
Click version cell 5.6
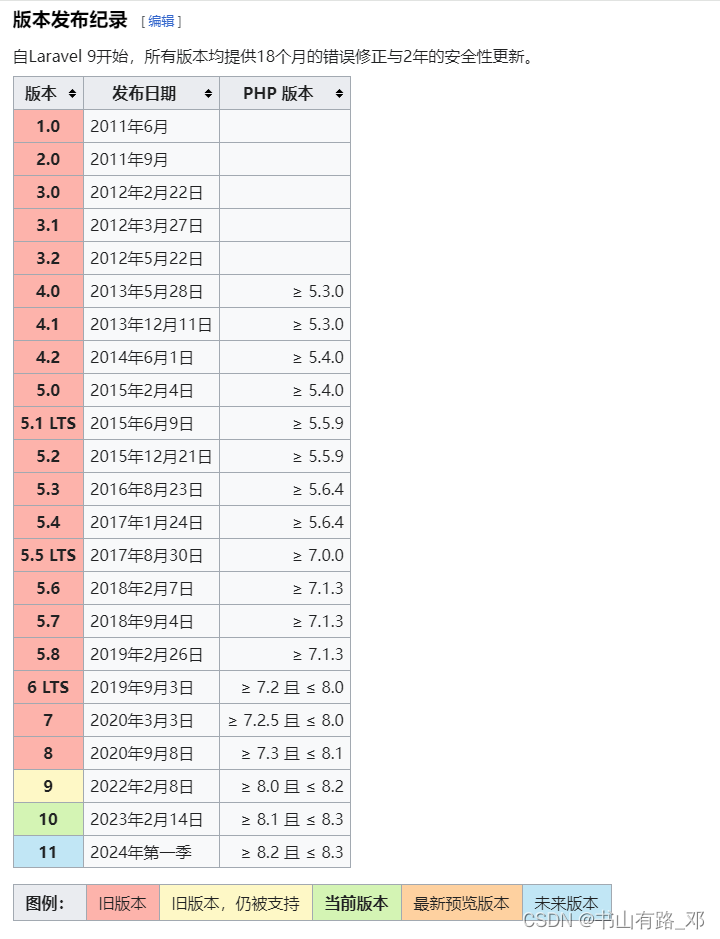coord(49,588)
